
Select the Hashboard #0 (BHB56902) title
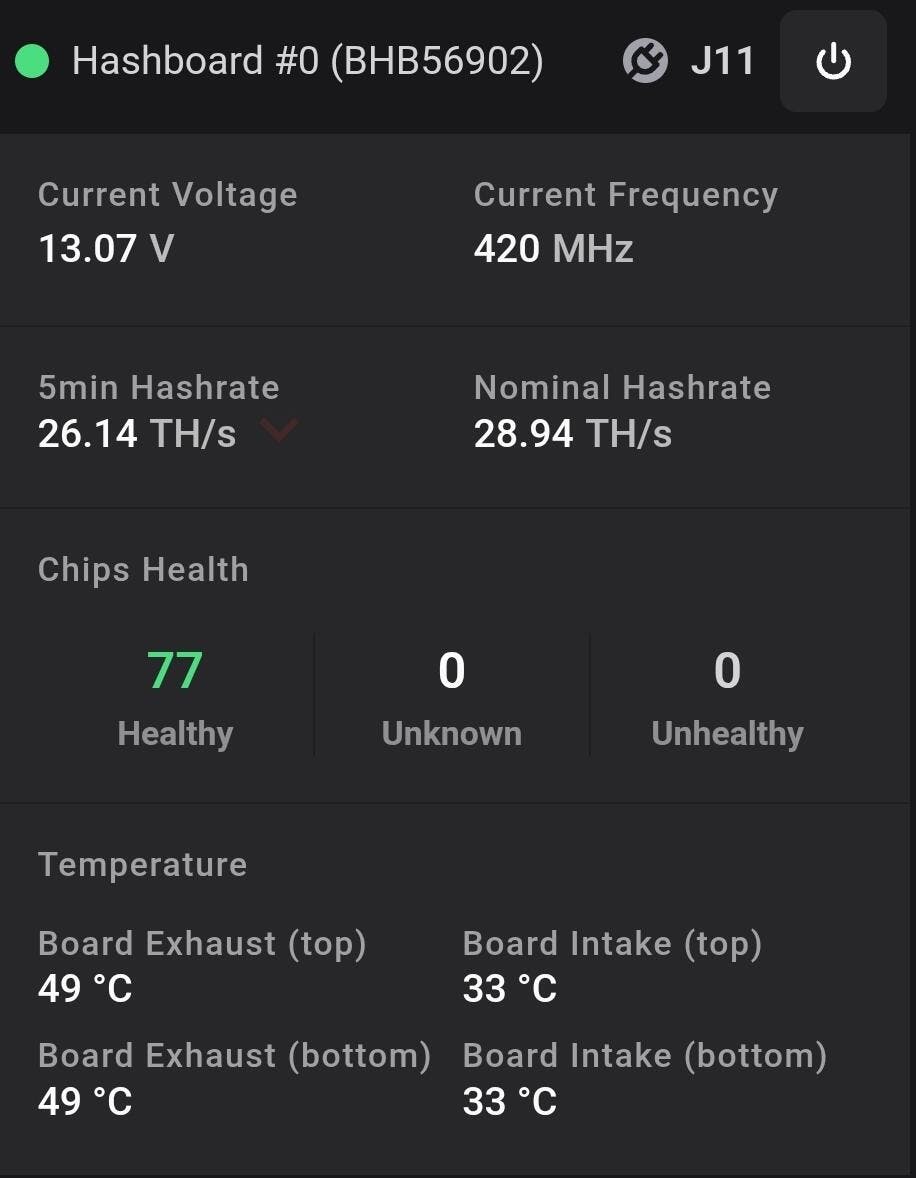307,61
